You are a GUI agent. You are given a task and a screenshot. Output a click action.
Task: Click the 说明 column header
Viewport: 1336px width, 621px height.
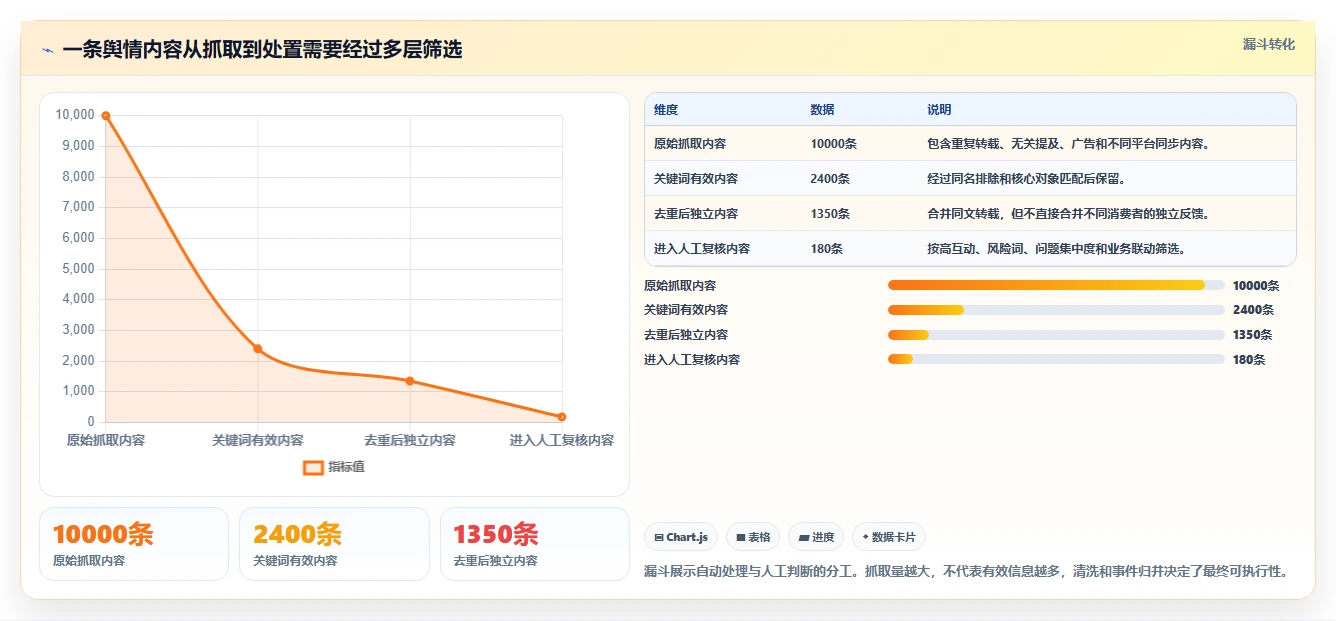coord(939,110)
